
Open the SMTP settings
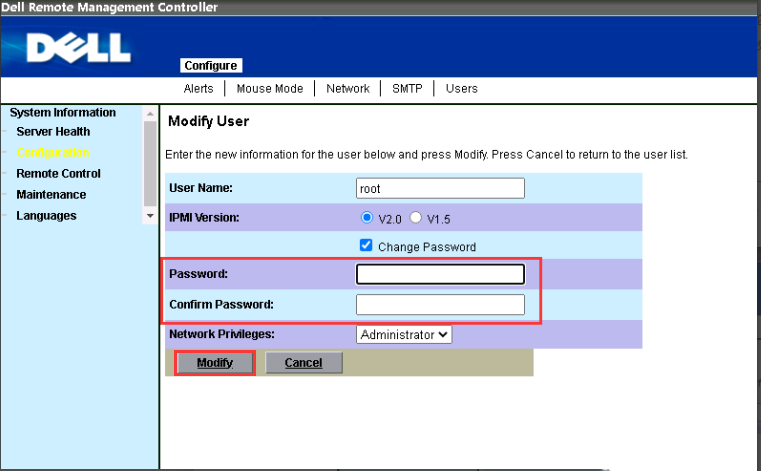pyautogui.click(x=407, y=89)
